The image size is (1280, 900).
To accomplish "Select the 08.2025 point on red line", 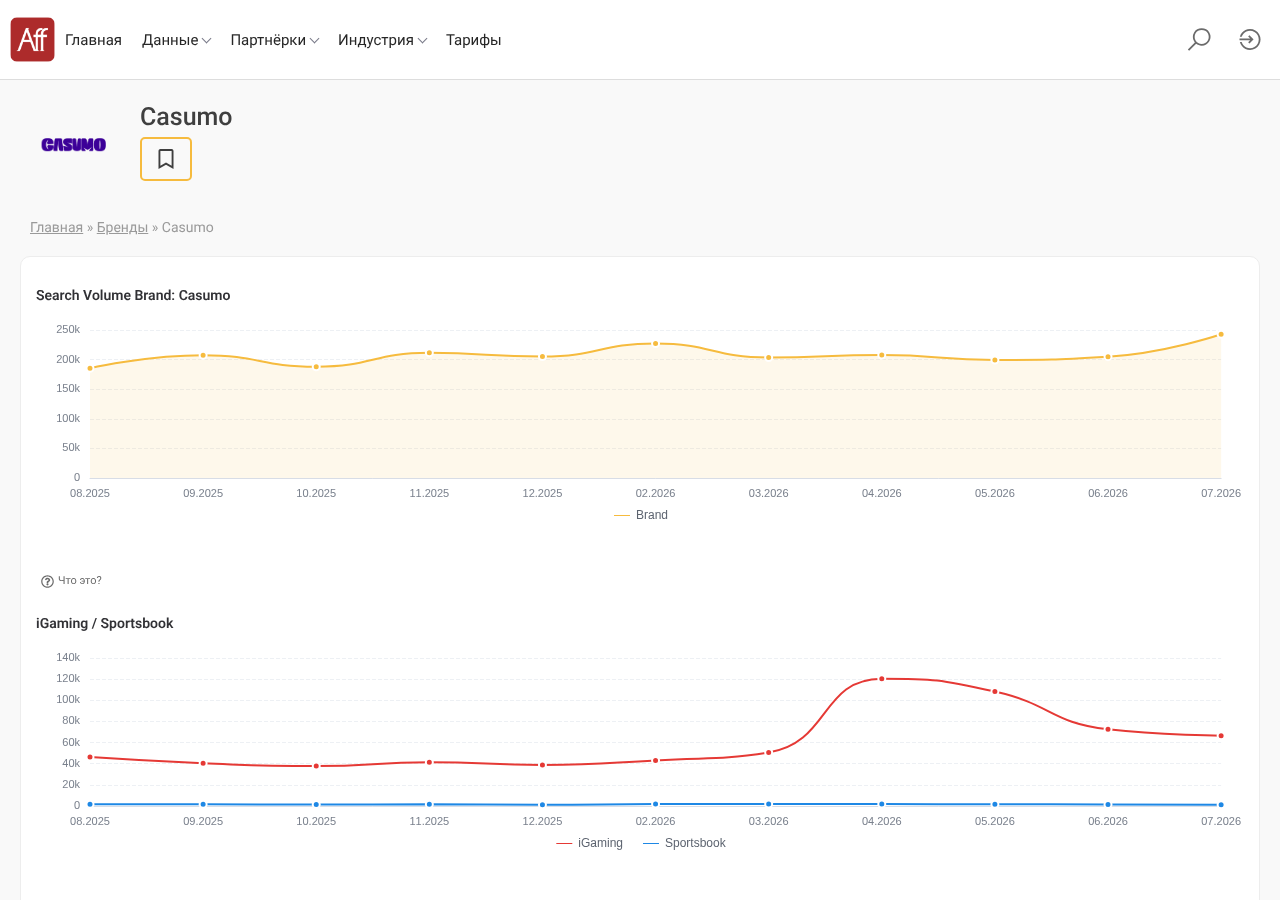I will click(90, 757).
